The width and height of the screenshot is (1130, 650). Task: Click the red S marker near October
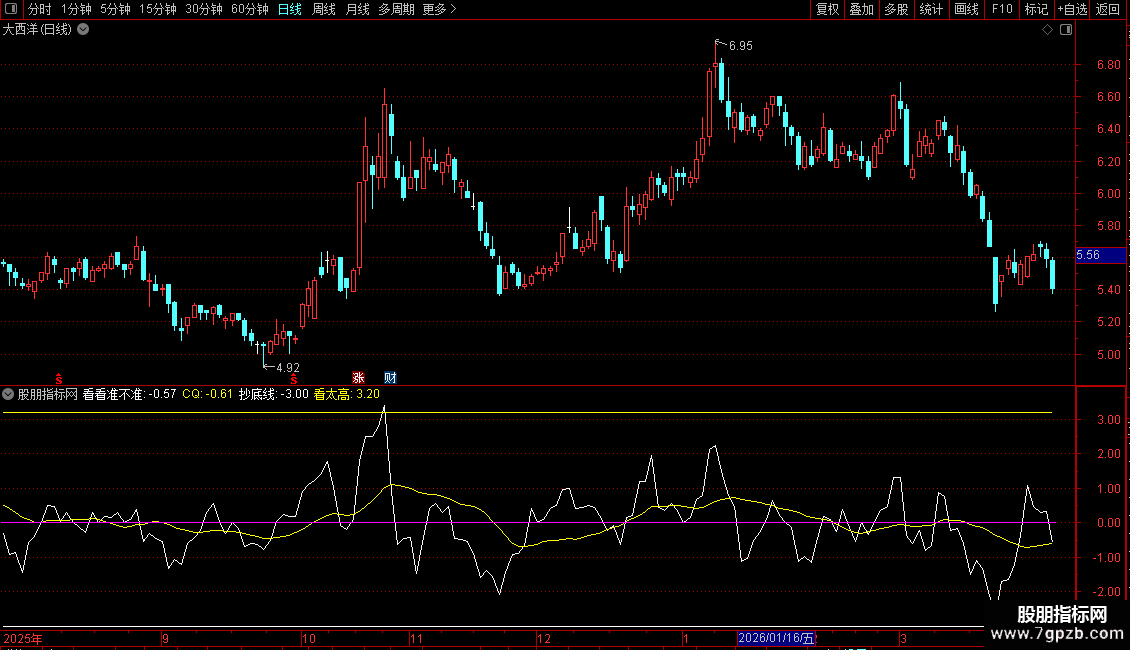tap(293, 379)
